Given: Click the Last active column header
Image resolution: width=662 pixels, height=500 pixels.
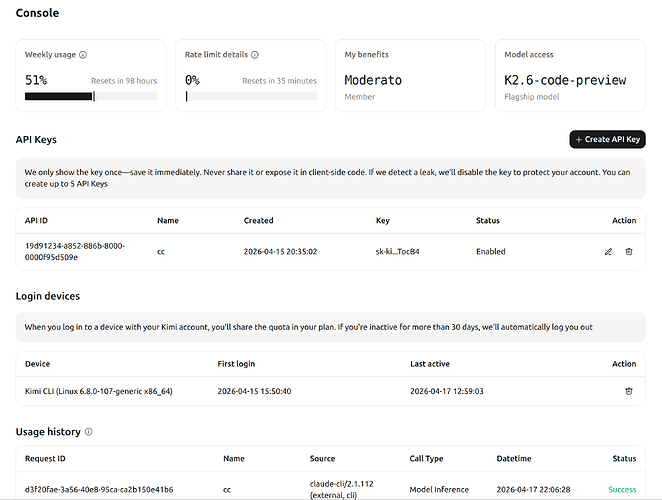Looking at the screenshot, I should tap(430, 364).
